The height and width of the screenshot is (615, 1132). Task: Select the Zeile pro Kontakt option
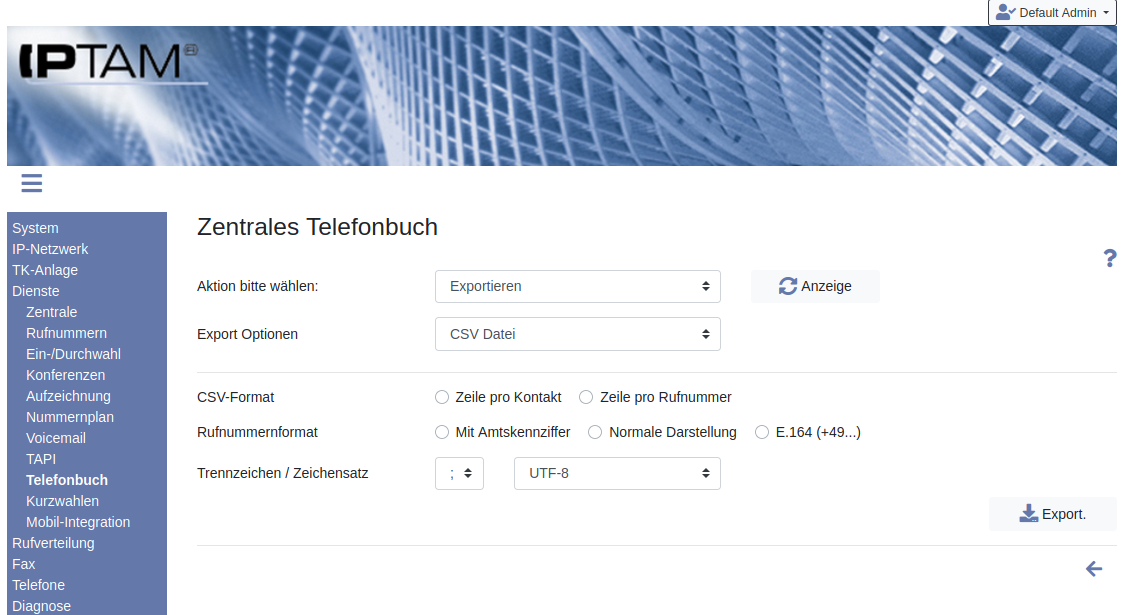tap(442, 397)
